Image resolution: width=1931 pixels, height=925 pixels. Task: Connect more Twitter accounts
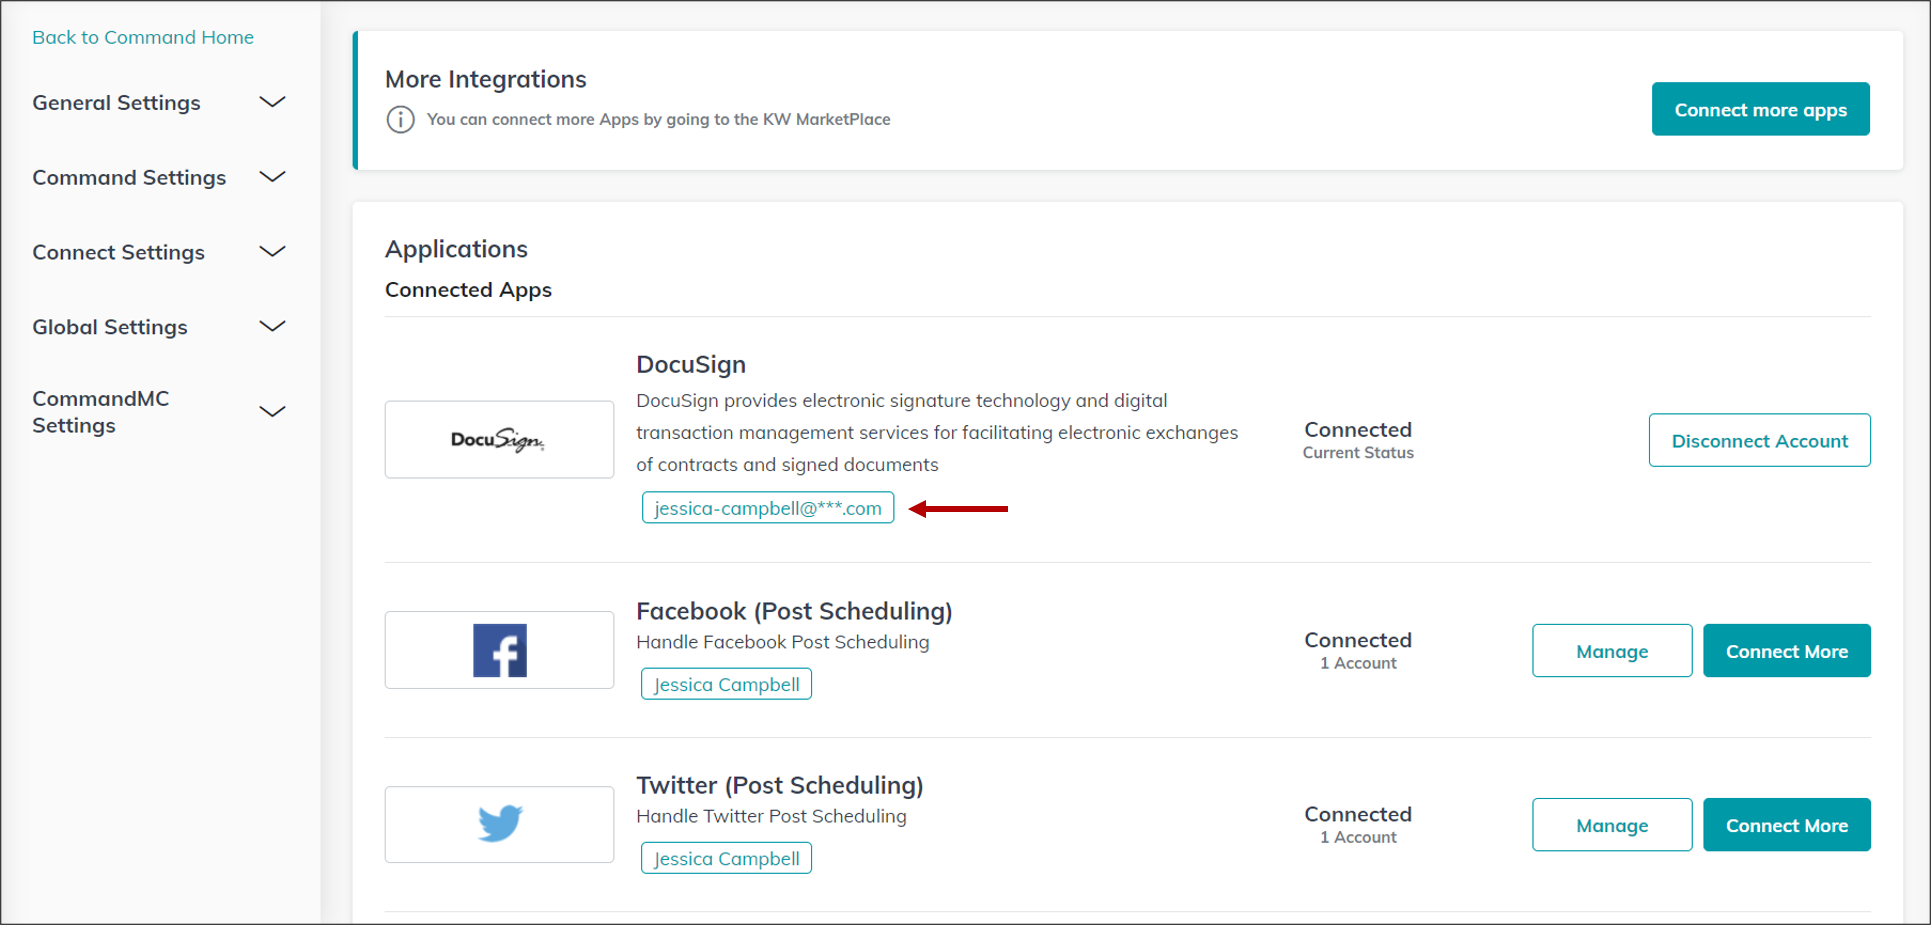coord(1786,824)
